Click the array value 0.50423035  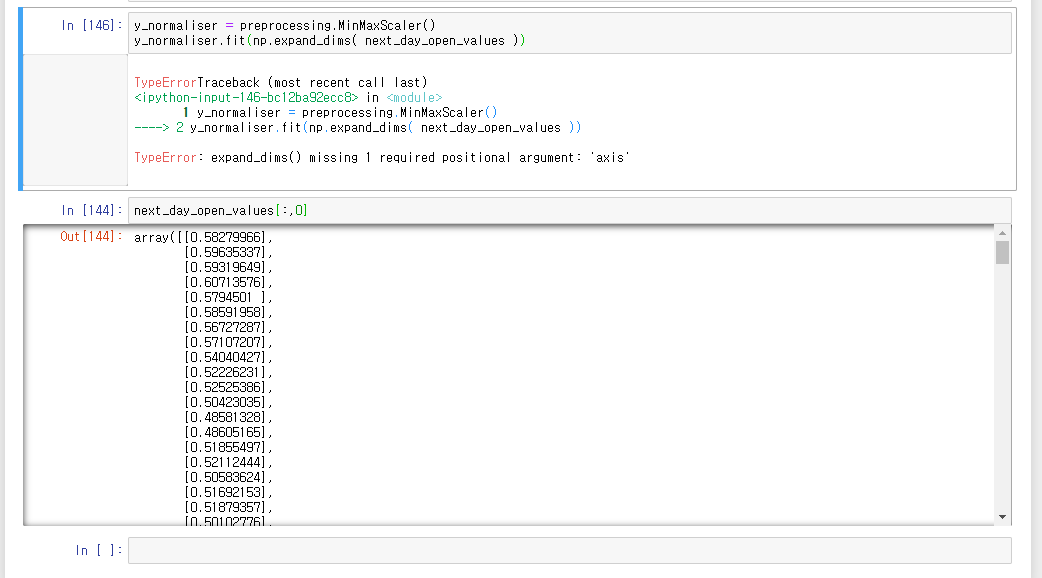click(x=227, y=403)
